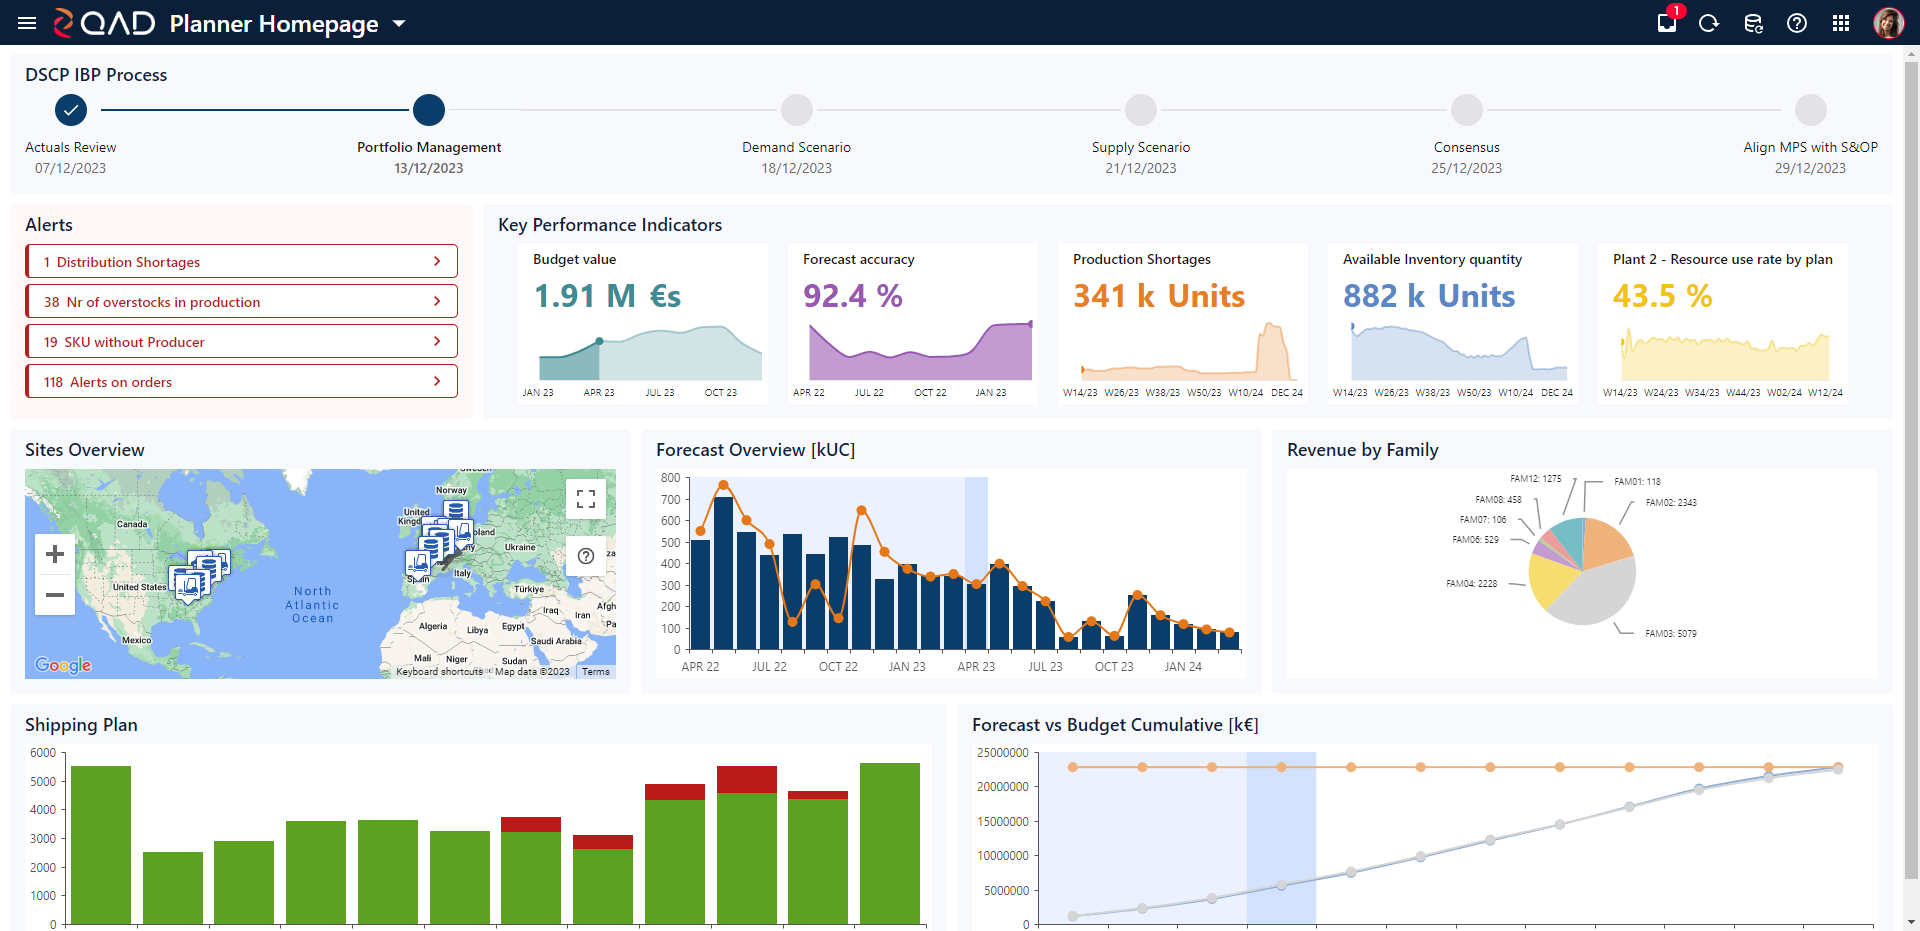Viewport: 1920px width, 931px height.
Task: Expand the Planner Homepage dropdown arrow
Action: [399, 24]
